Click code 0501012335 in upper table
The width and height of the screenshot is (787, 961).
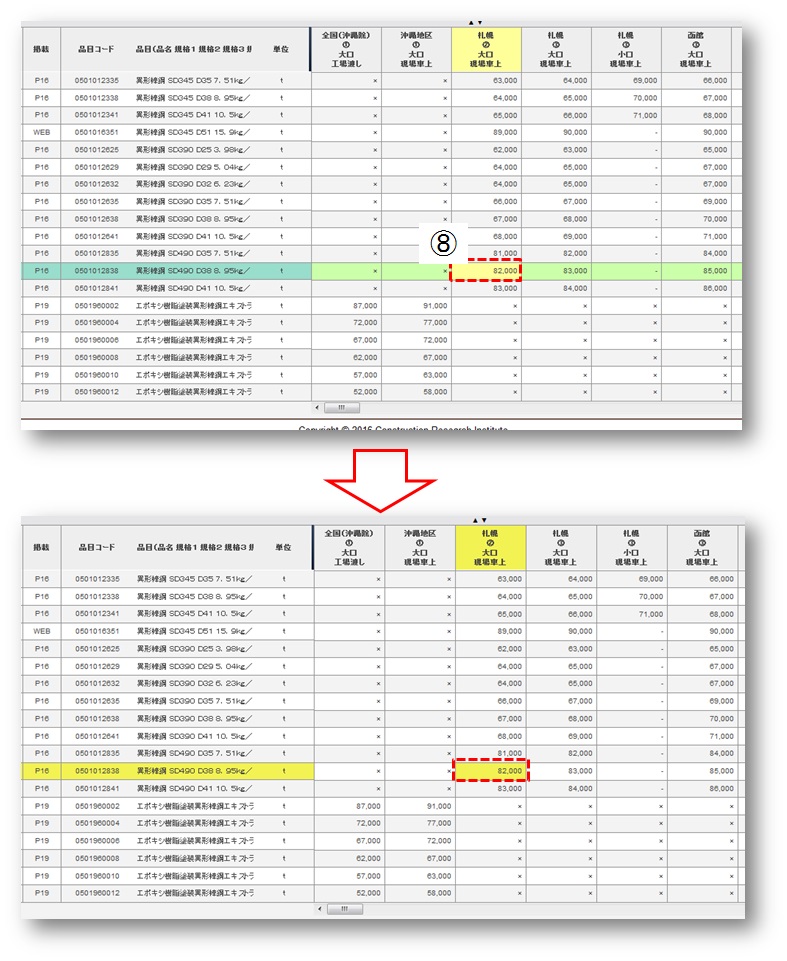(97, 80)
